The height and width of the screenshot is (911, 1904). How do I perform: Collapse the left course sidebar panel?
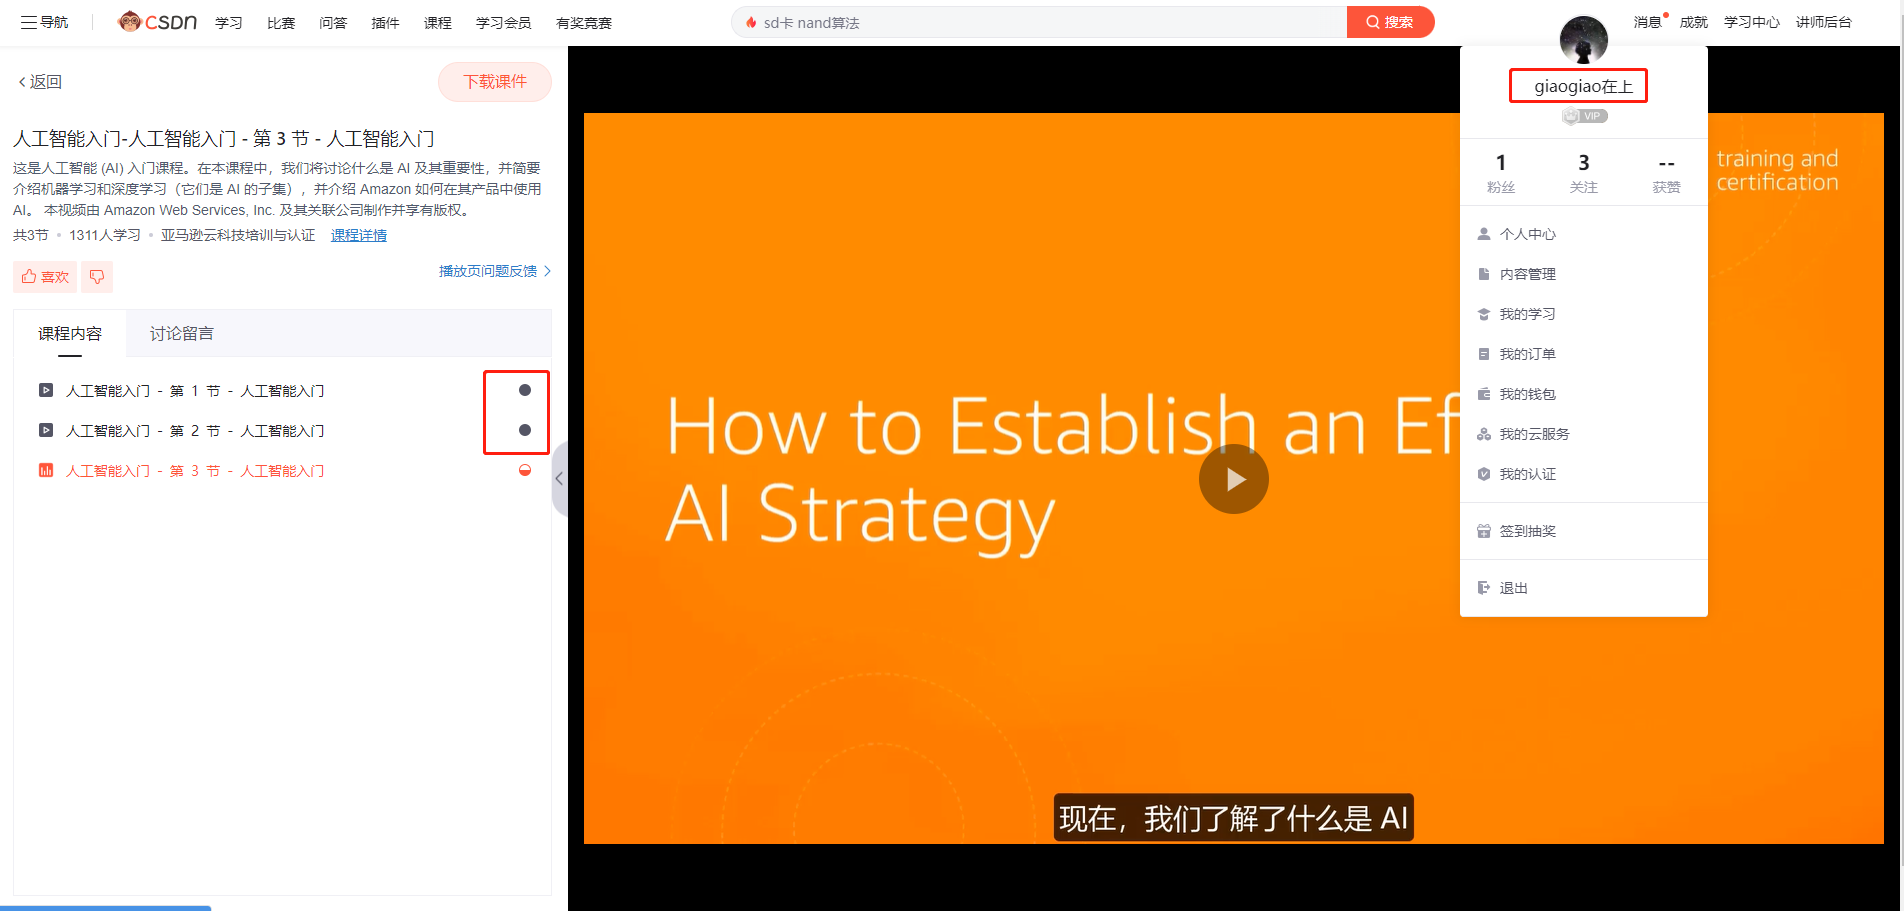pos(560,479)
